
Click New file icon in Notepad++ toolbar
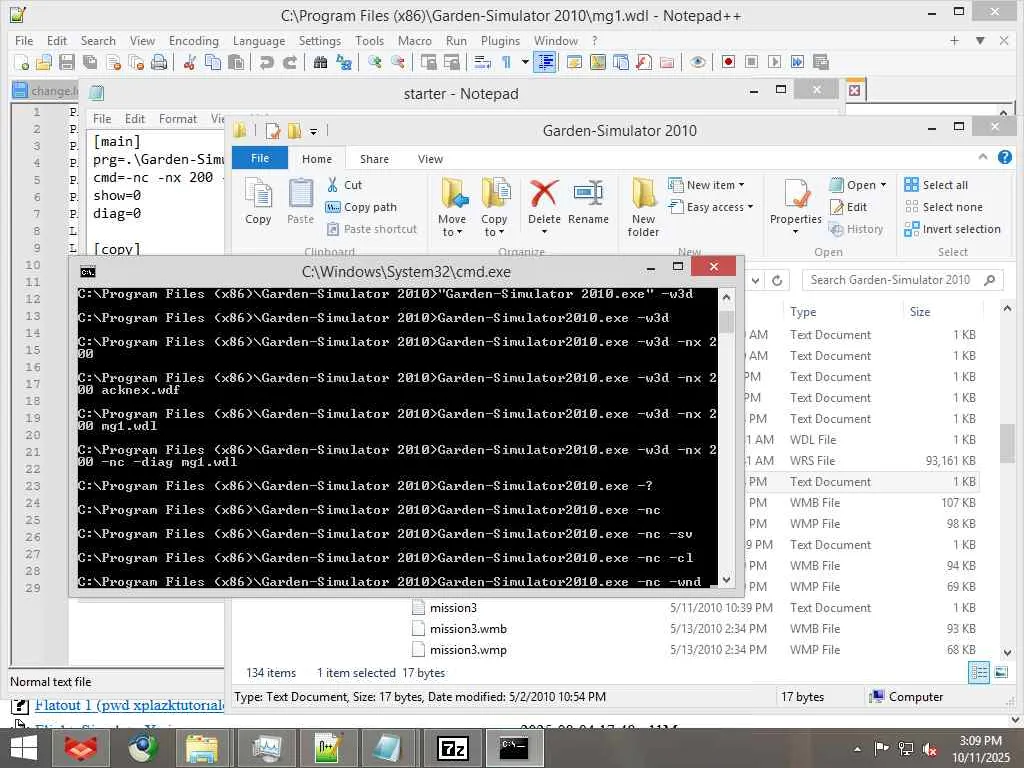click(x=21, y=63)
